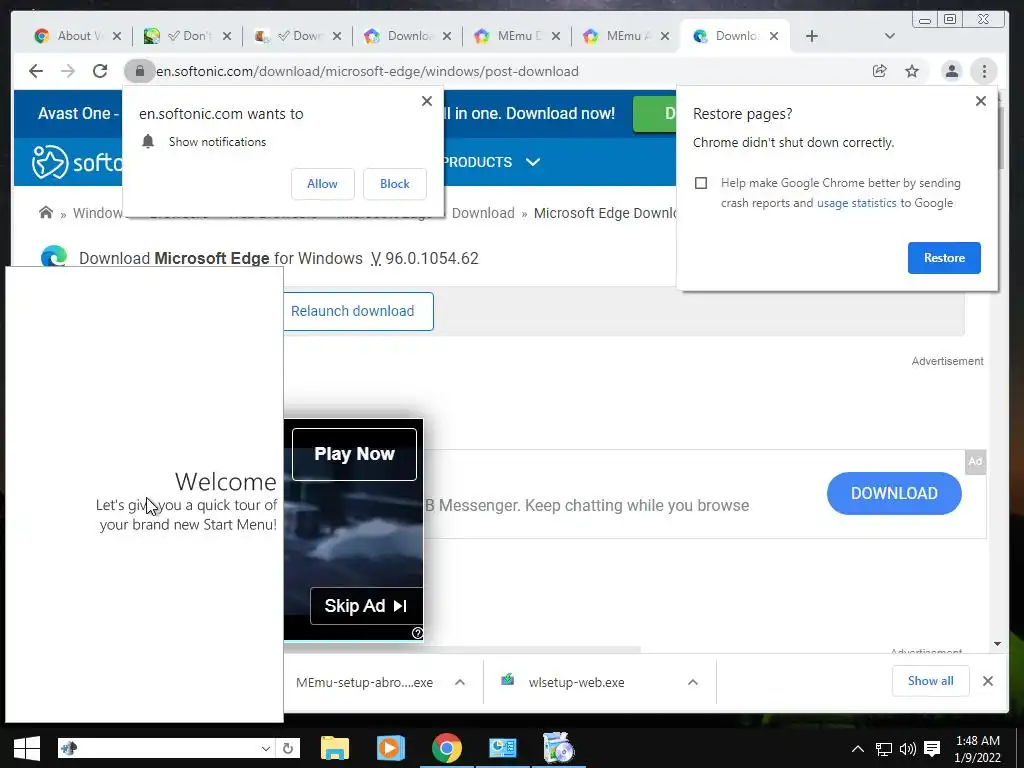The height and width of the screenshot is (768, 1024).
Task: Expand options for MEmu-setup download
Action: click(x=460, y=682)
